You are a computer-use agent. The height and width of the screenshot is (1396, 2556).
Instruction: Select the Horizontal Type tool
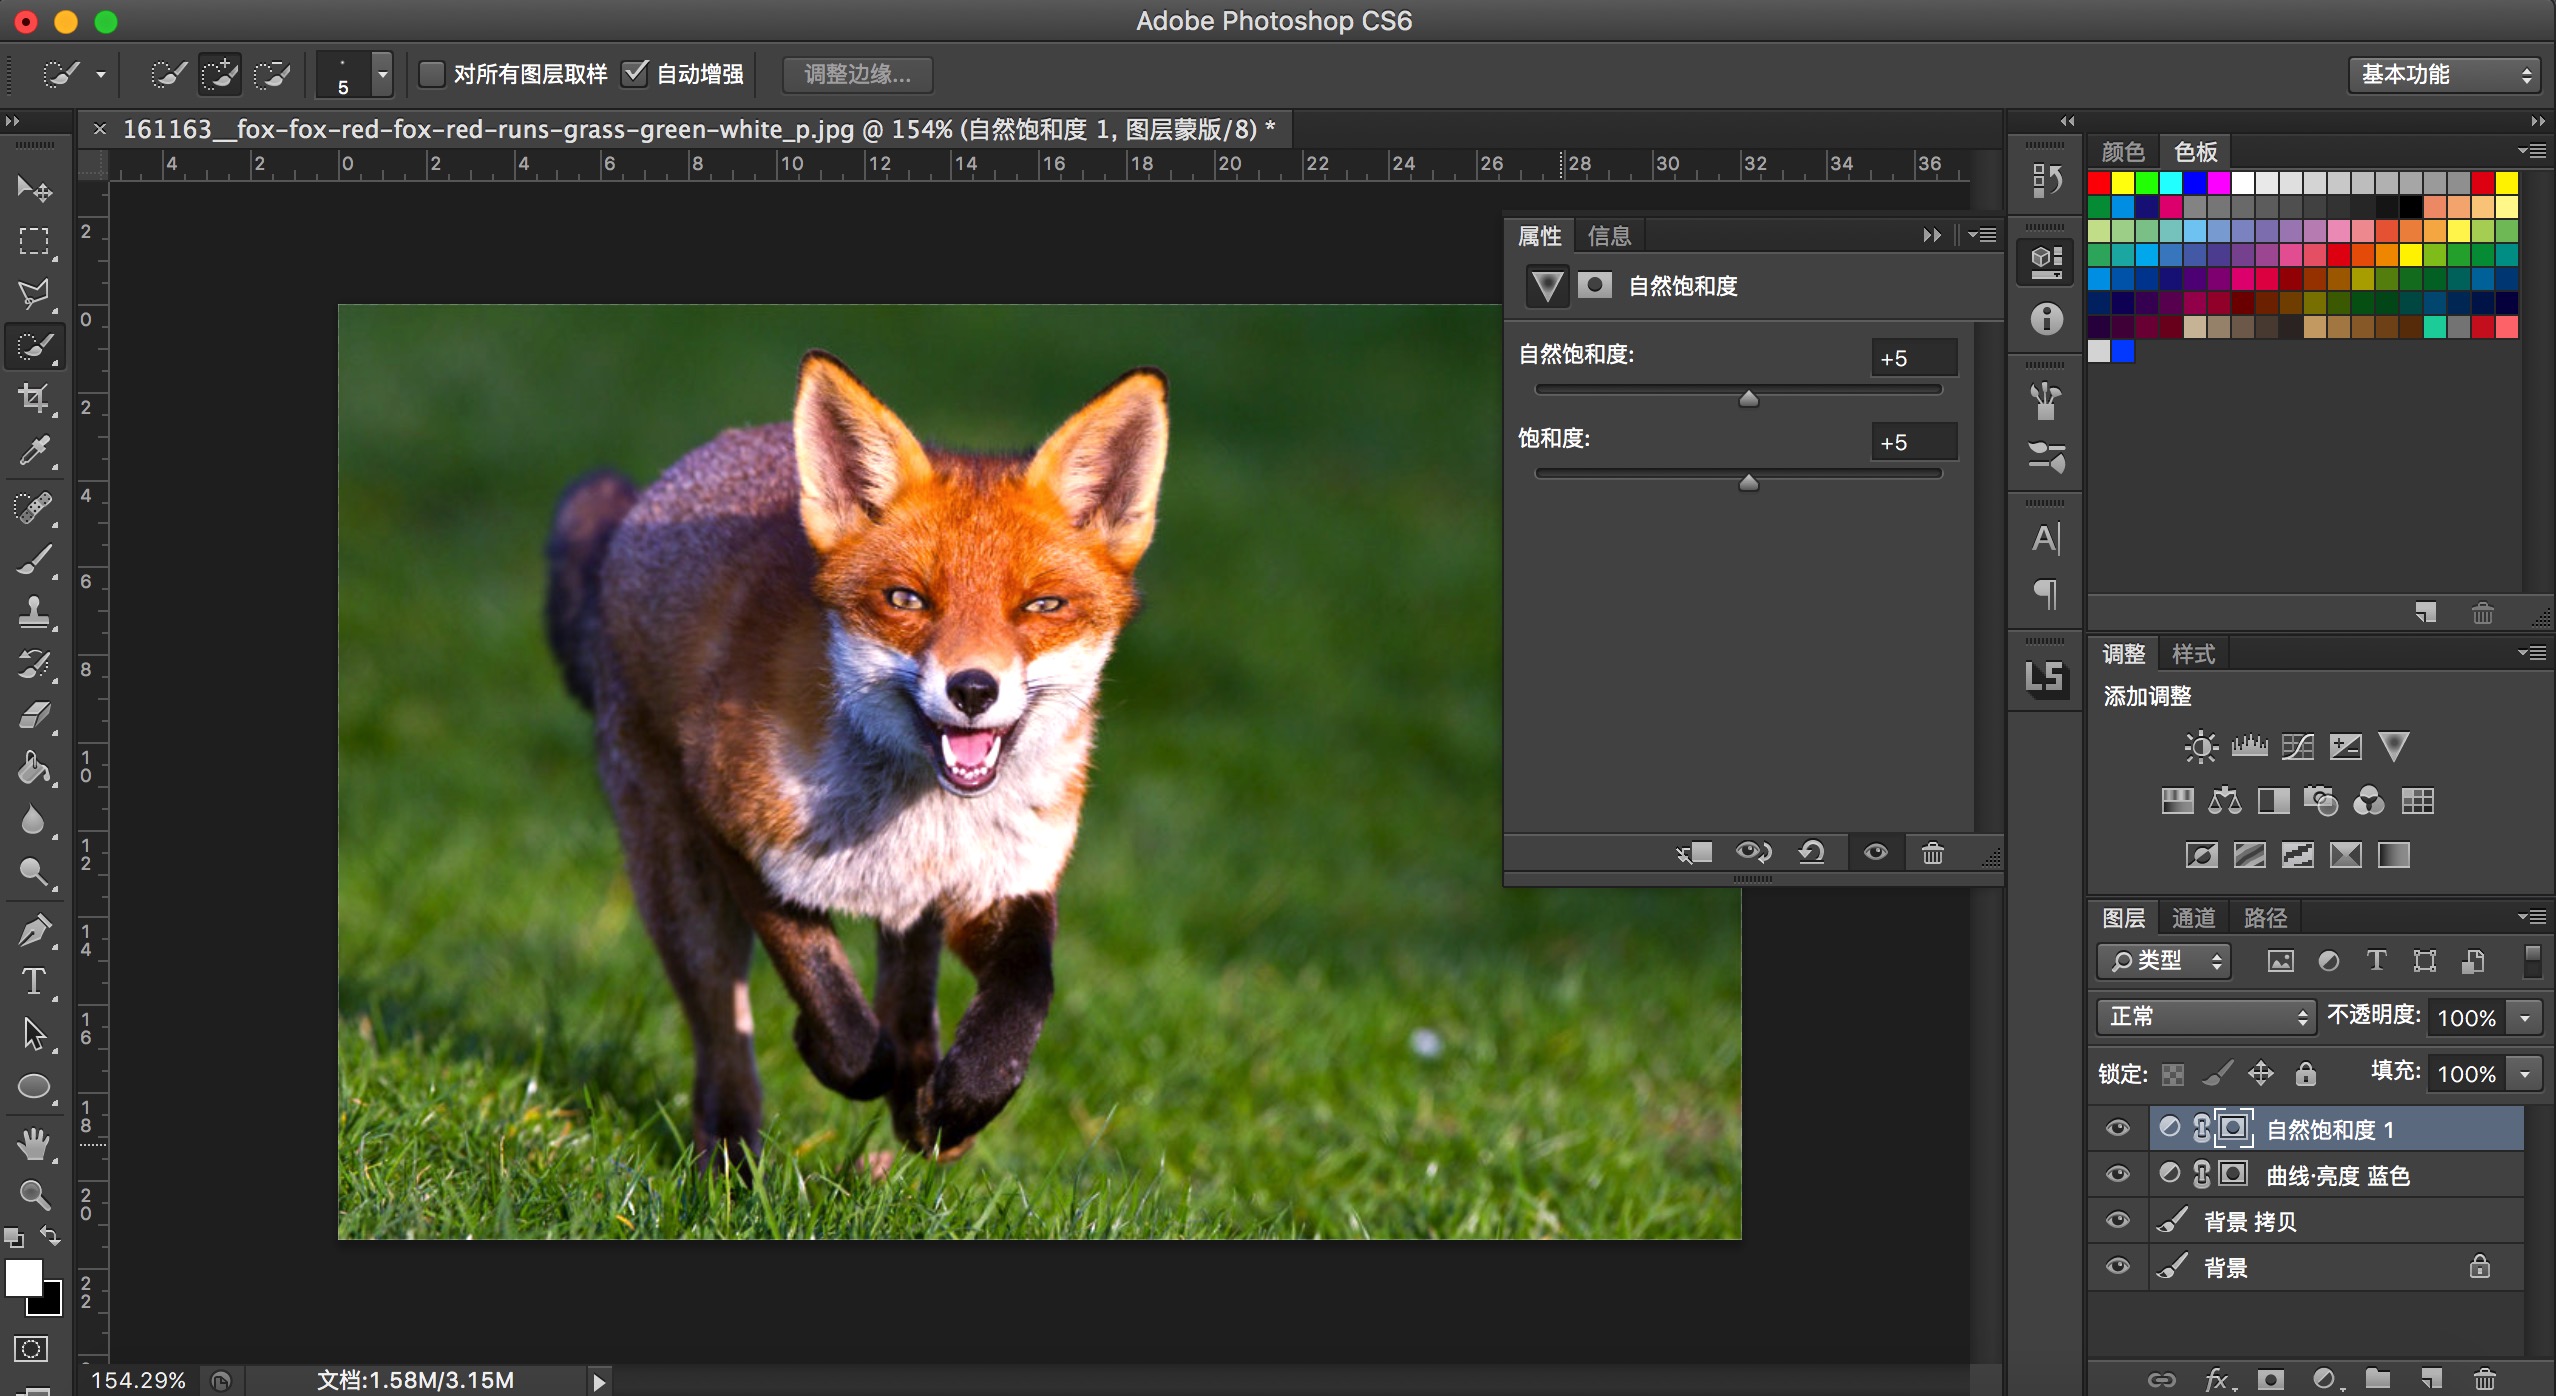pyautogui.click(x=34, y=982)
